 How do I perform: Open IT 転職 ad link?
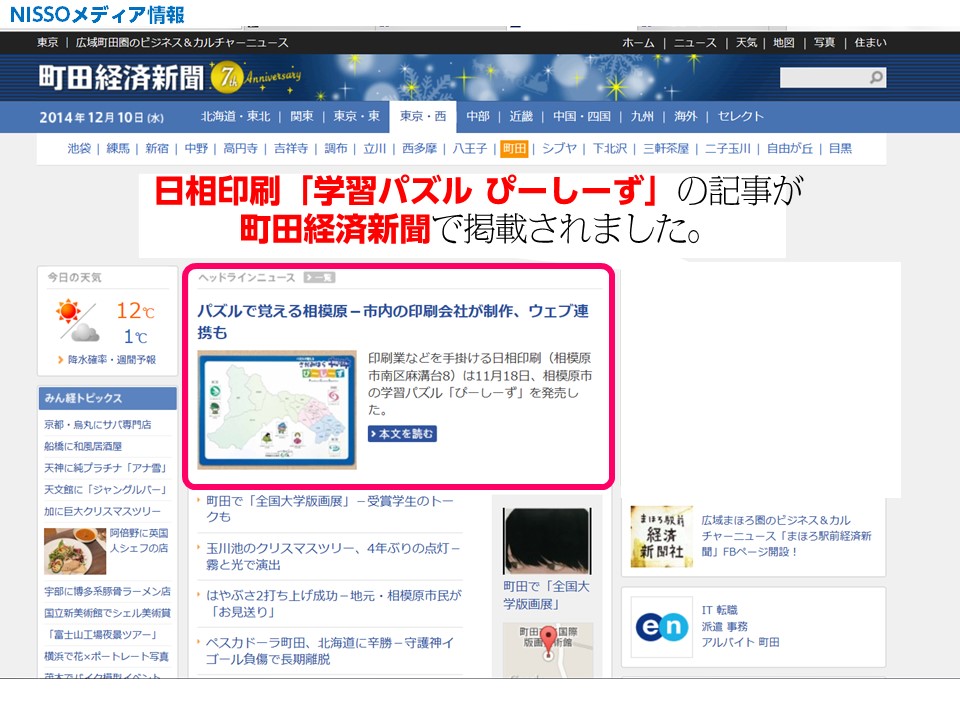pos(719,610)
